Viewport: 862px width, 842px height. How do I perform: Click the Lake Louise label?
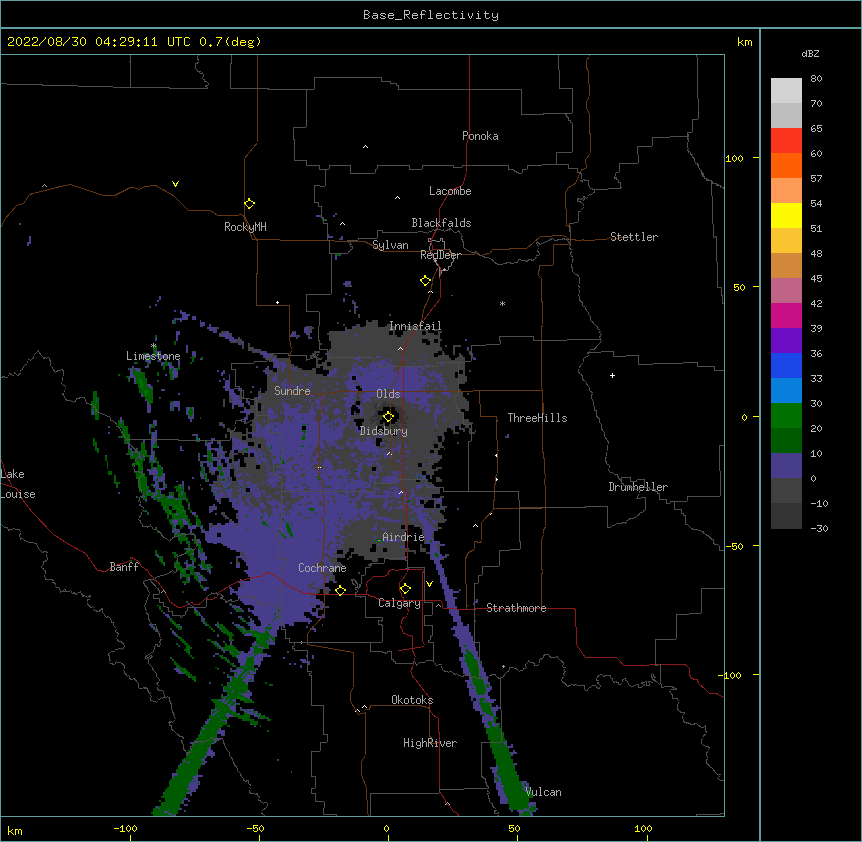click(17, 484)
